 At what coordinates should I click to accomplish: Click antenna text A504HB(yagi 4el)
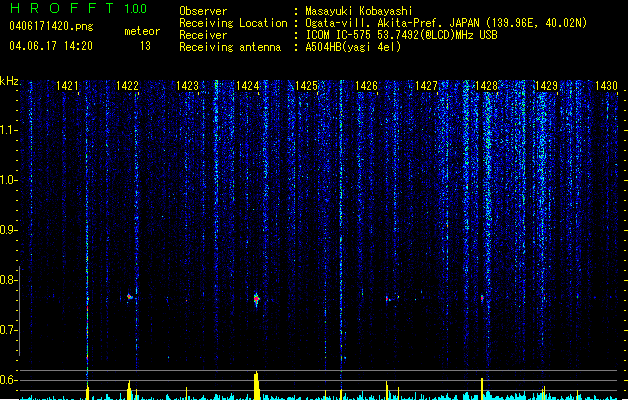pos(353,47)
